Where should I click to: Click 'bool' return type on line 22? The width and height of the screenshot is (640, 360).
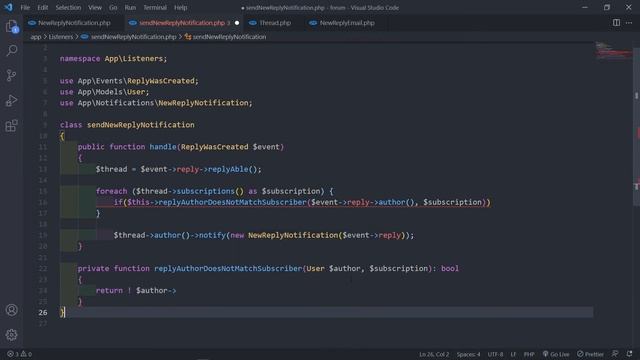pos(450,269)
